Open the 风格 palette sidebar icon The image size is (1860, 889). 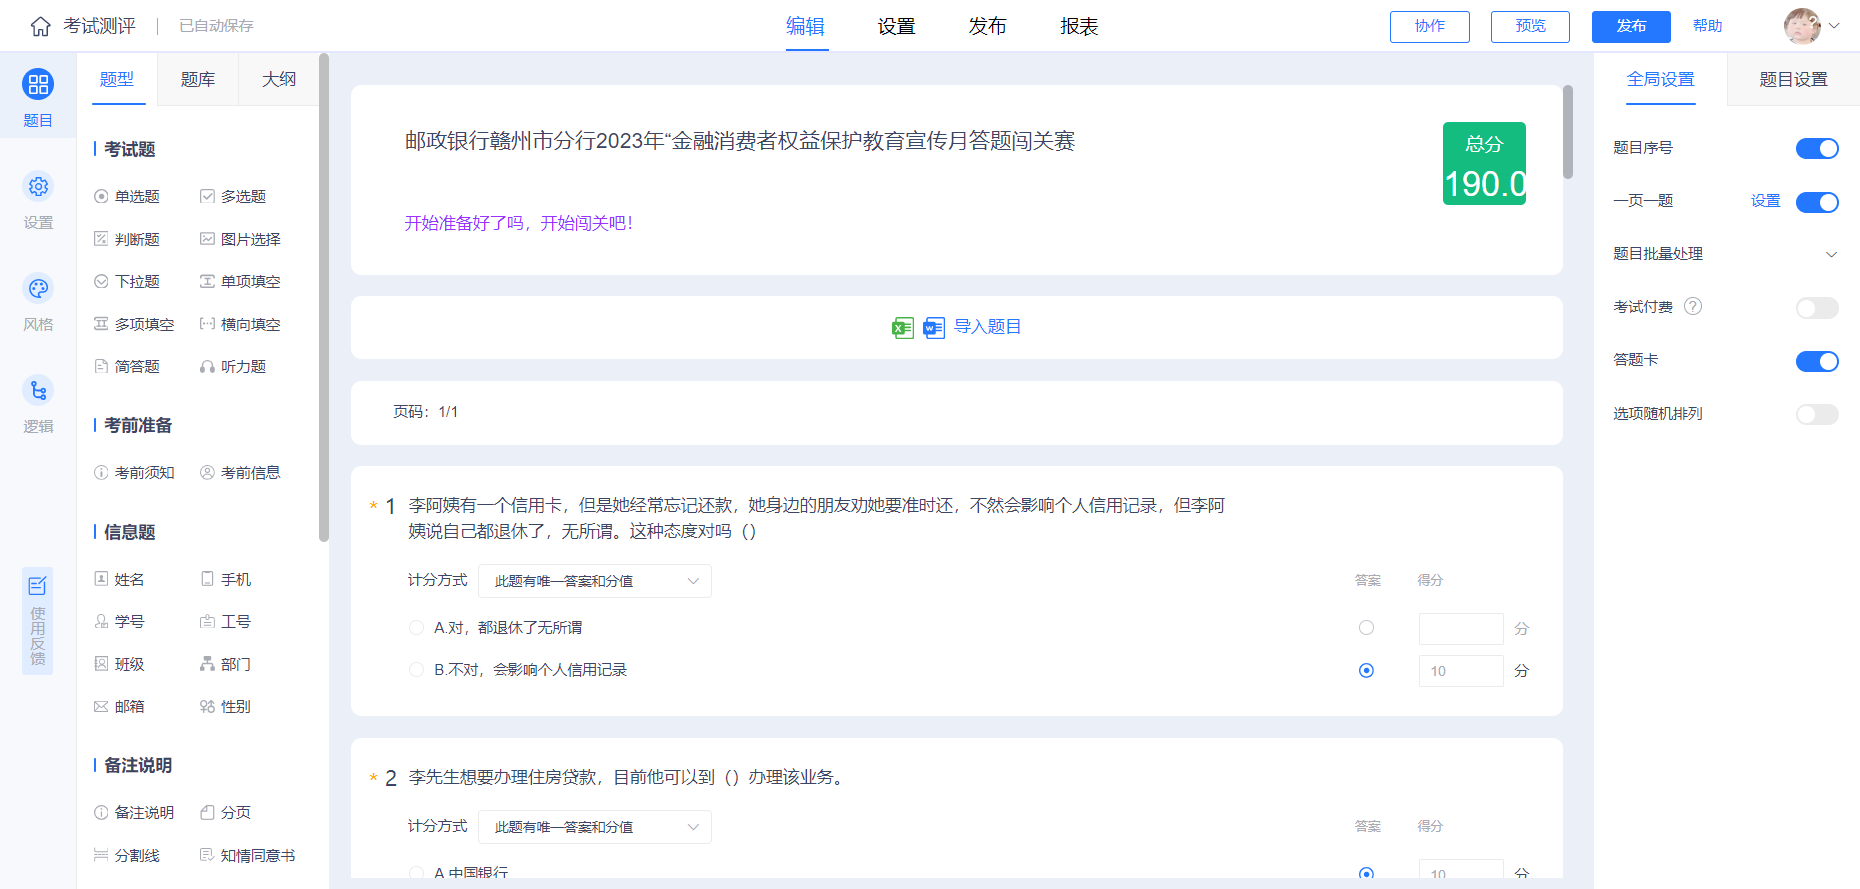coord(38,289)
